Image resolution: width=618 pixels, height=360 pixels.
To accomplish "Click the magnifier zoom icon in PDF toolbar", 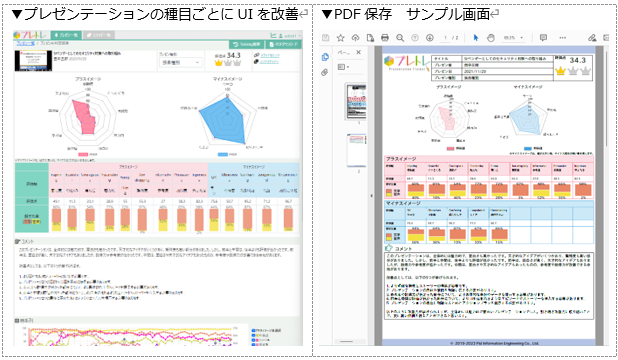I will pos(400,38).
